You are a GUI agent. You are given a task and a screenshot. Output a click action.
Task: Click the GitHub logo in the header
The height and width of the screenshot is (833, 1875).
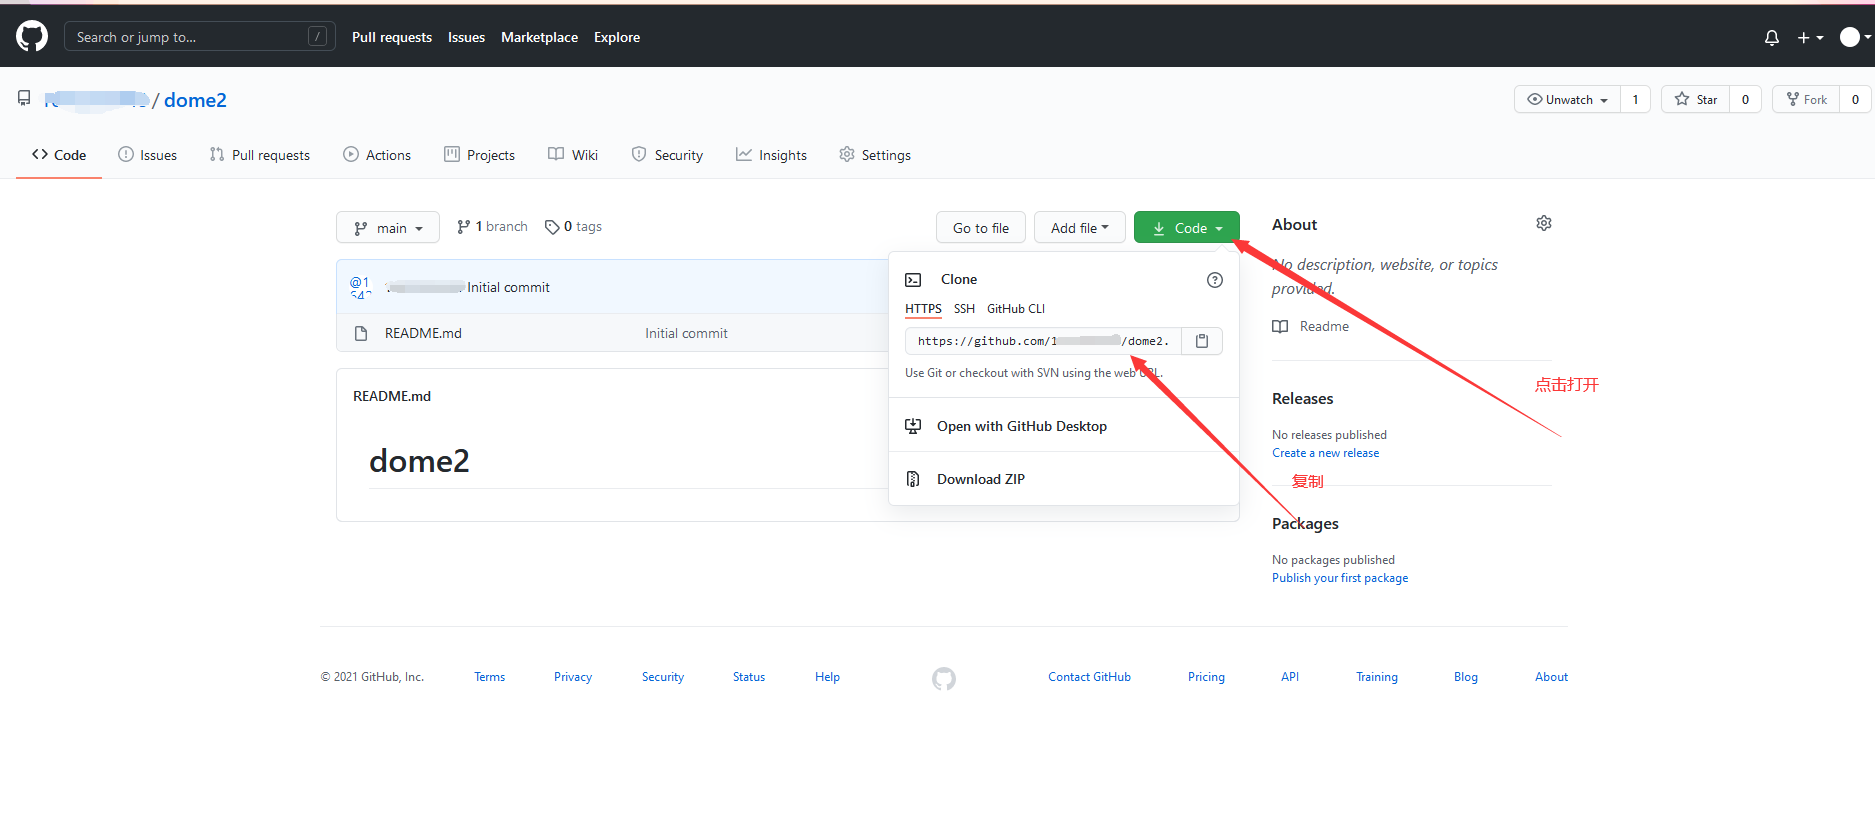coord(32,36)
